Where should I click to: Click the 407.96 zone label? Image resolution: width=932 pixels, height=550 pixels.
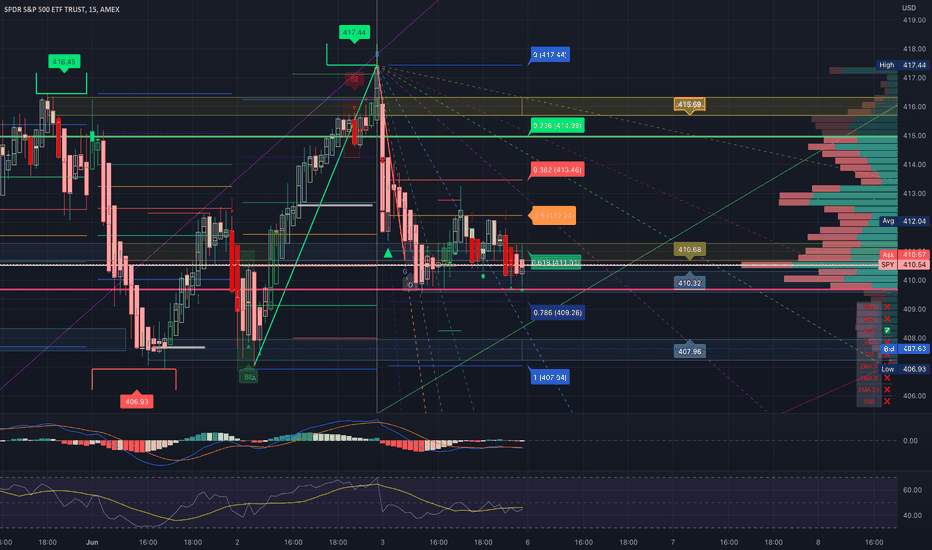(x=689, y=351)
